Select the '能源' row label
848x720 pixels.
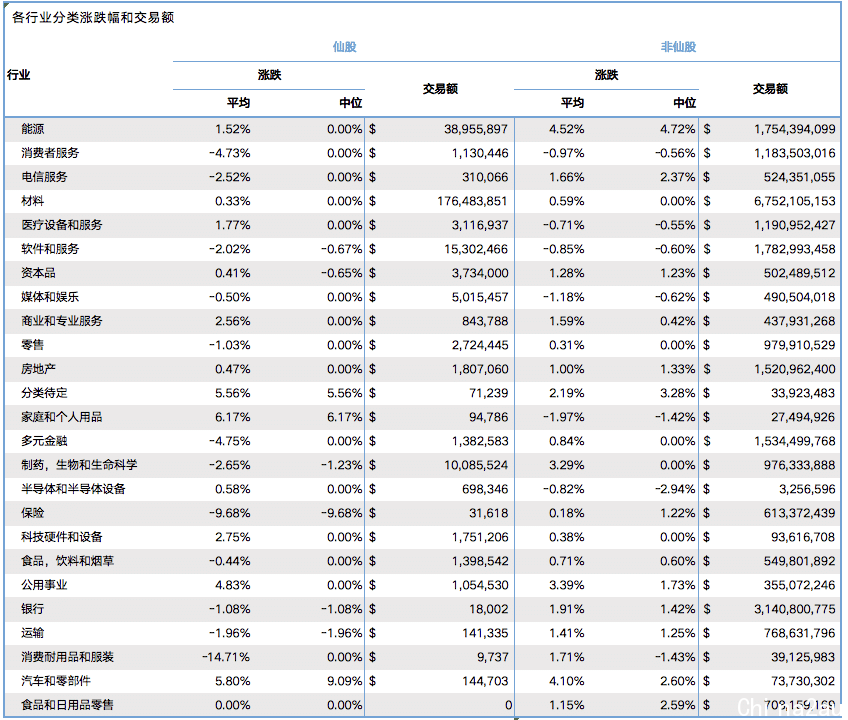[33, 129]
